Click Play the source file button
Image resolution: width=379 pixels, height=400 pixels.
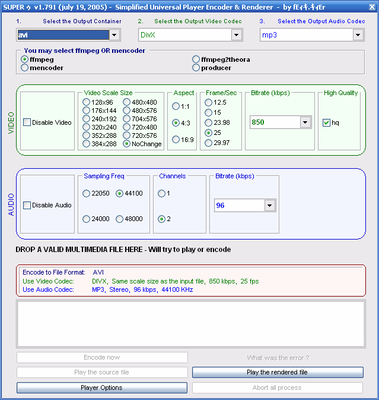(x=102, y=372)
